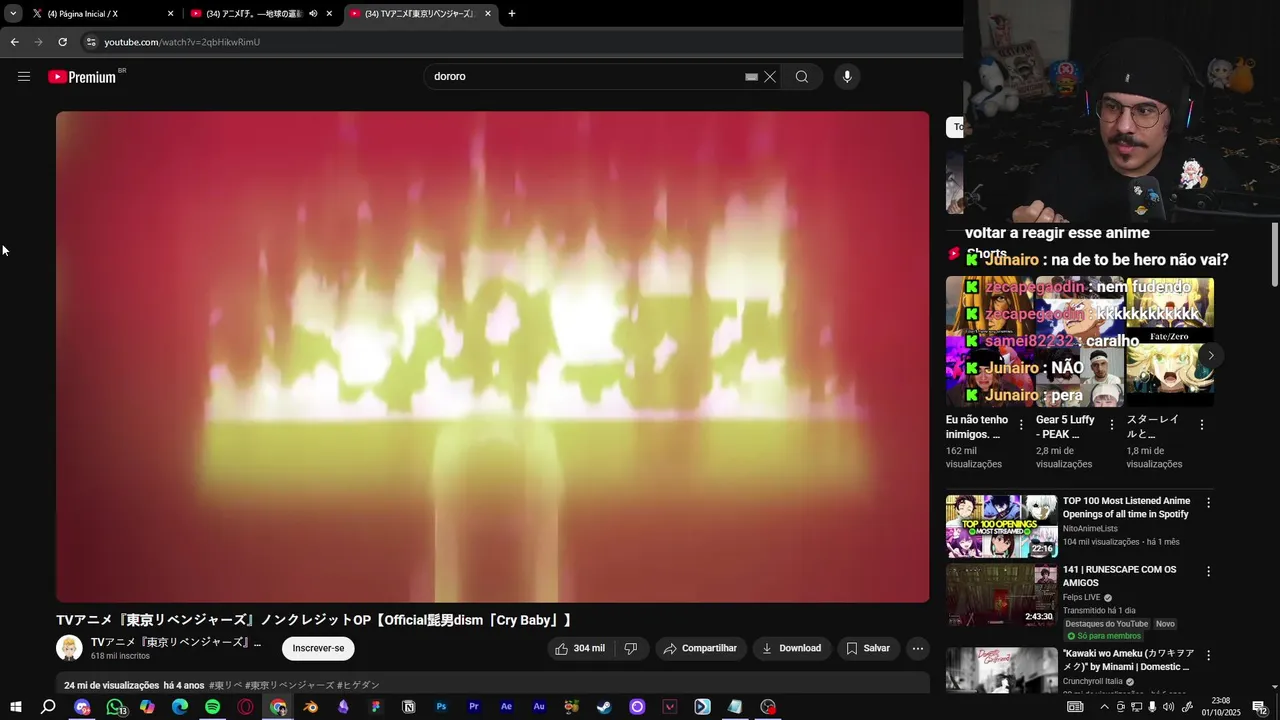Click the hashtag #東リベ

[225, 685]
